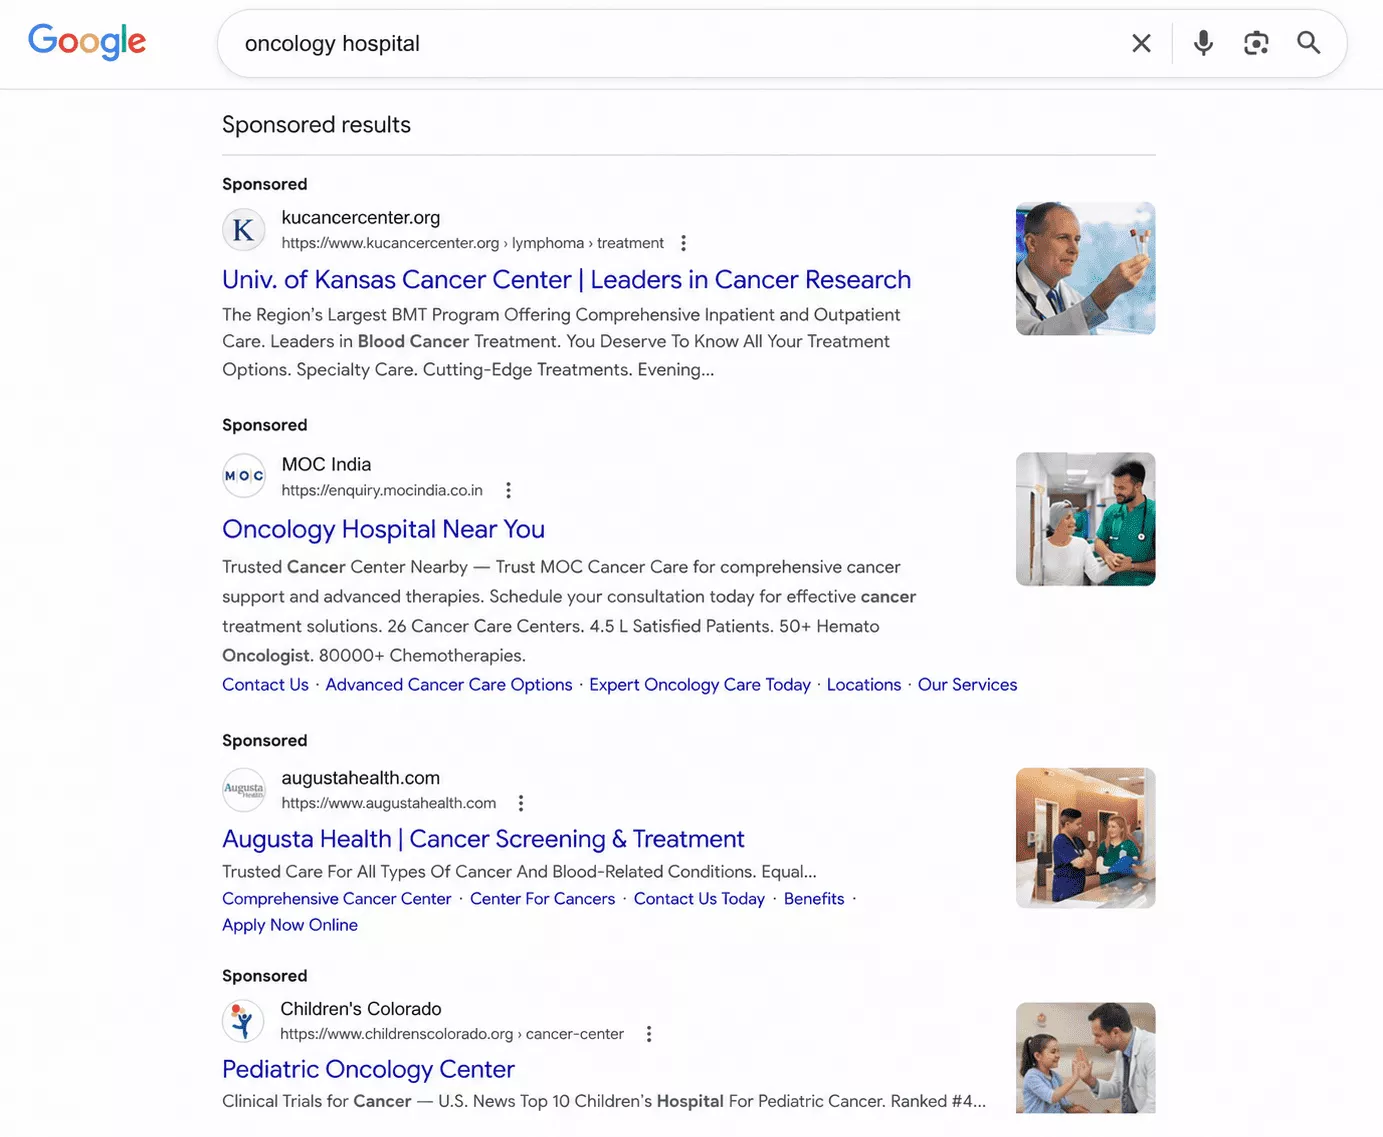This screenshot has height=1137, width=1383.
Task: Start voice search with microphone icon
Action: (x=1204, y=43)
